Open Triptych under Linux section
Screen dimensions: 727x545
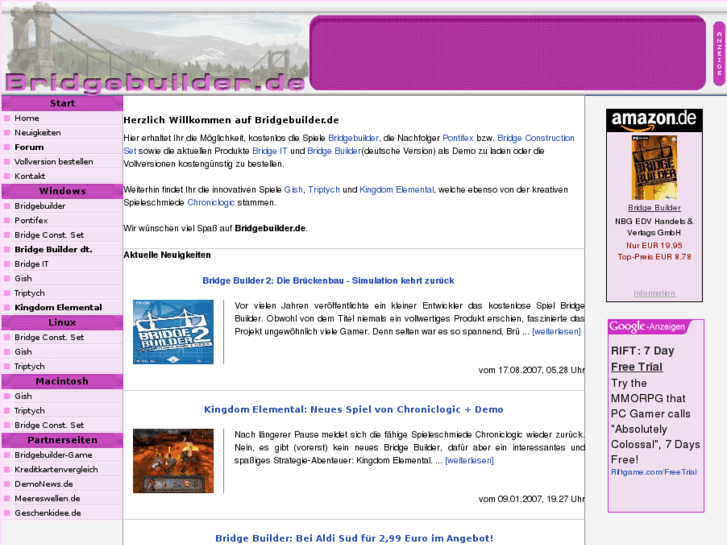point(30,366)
